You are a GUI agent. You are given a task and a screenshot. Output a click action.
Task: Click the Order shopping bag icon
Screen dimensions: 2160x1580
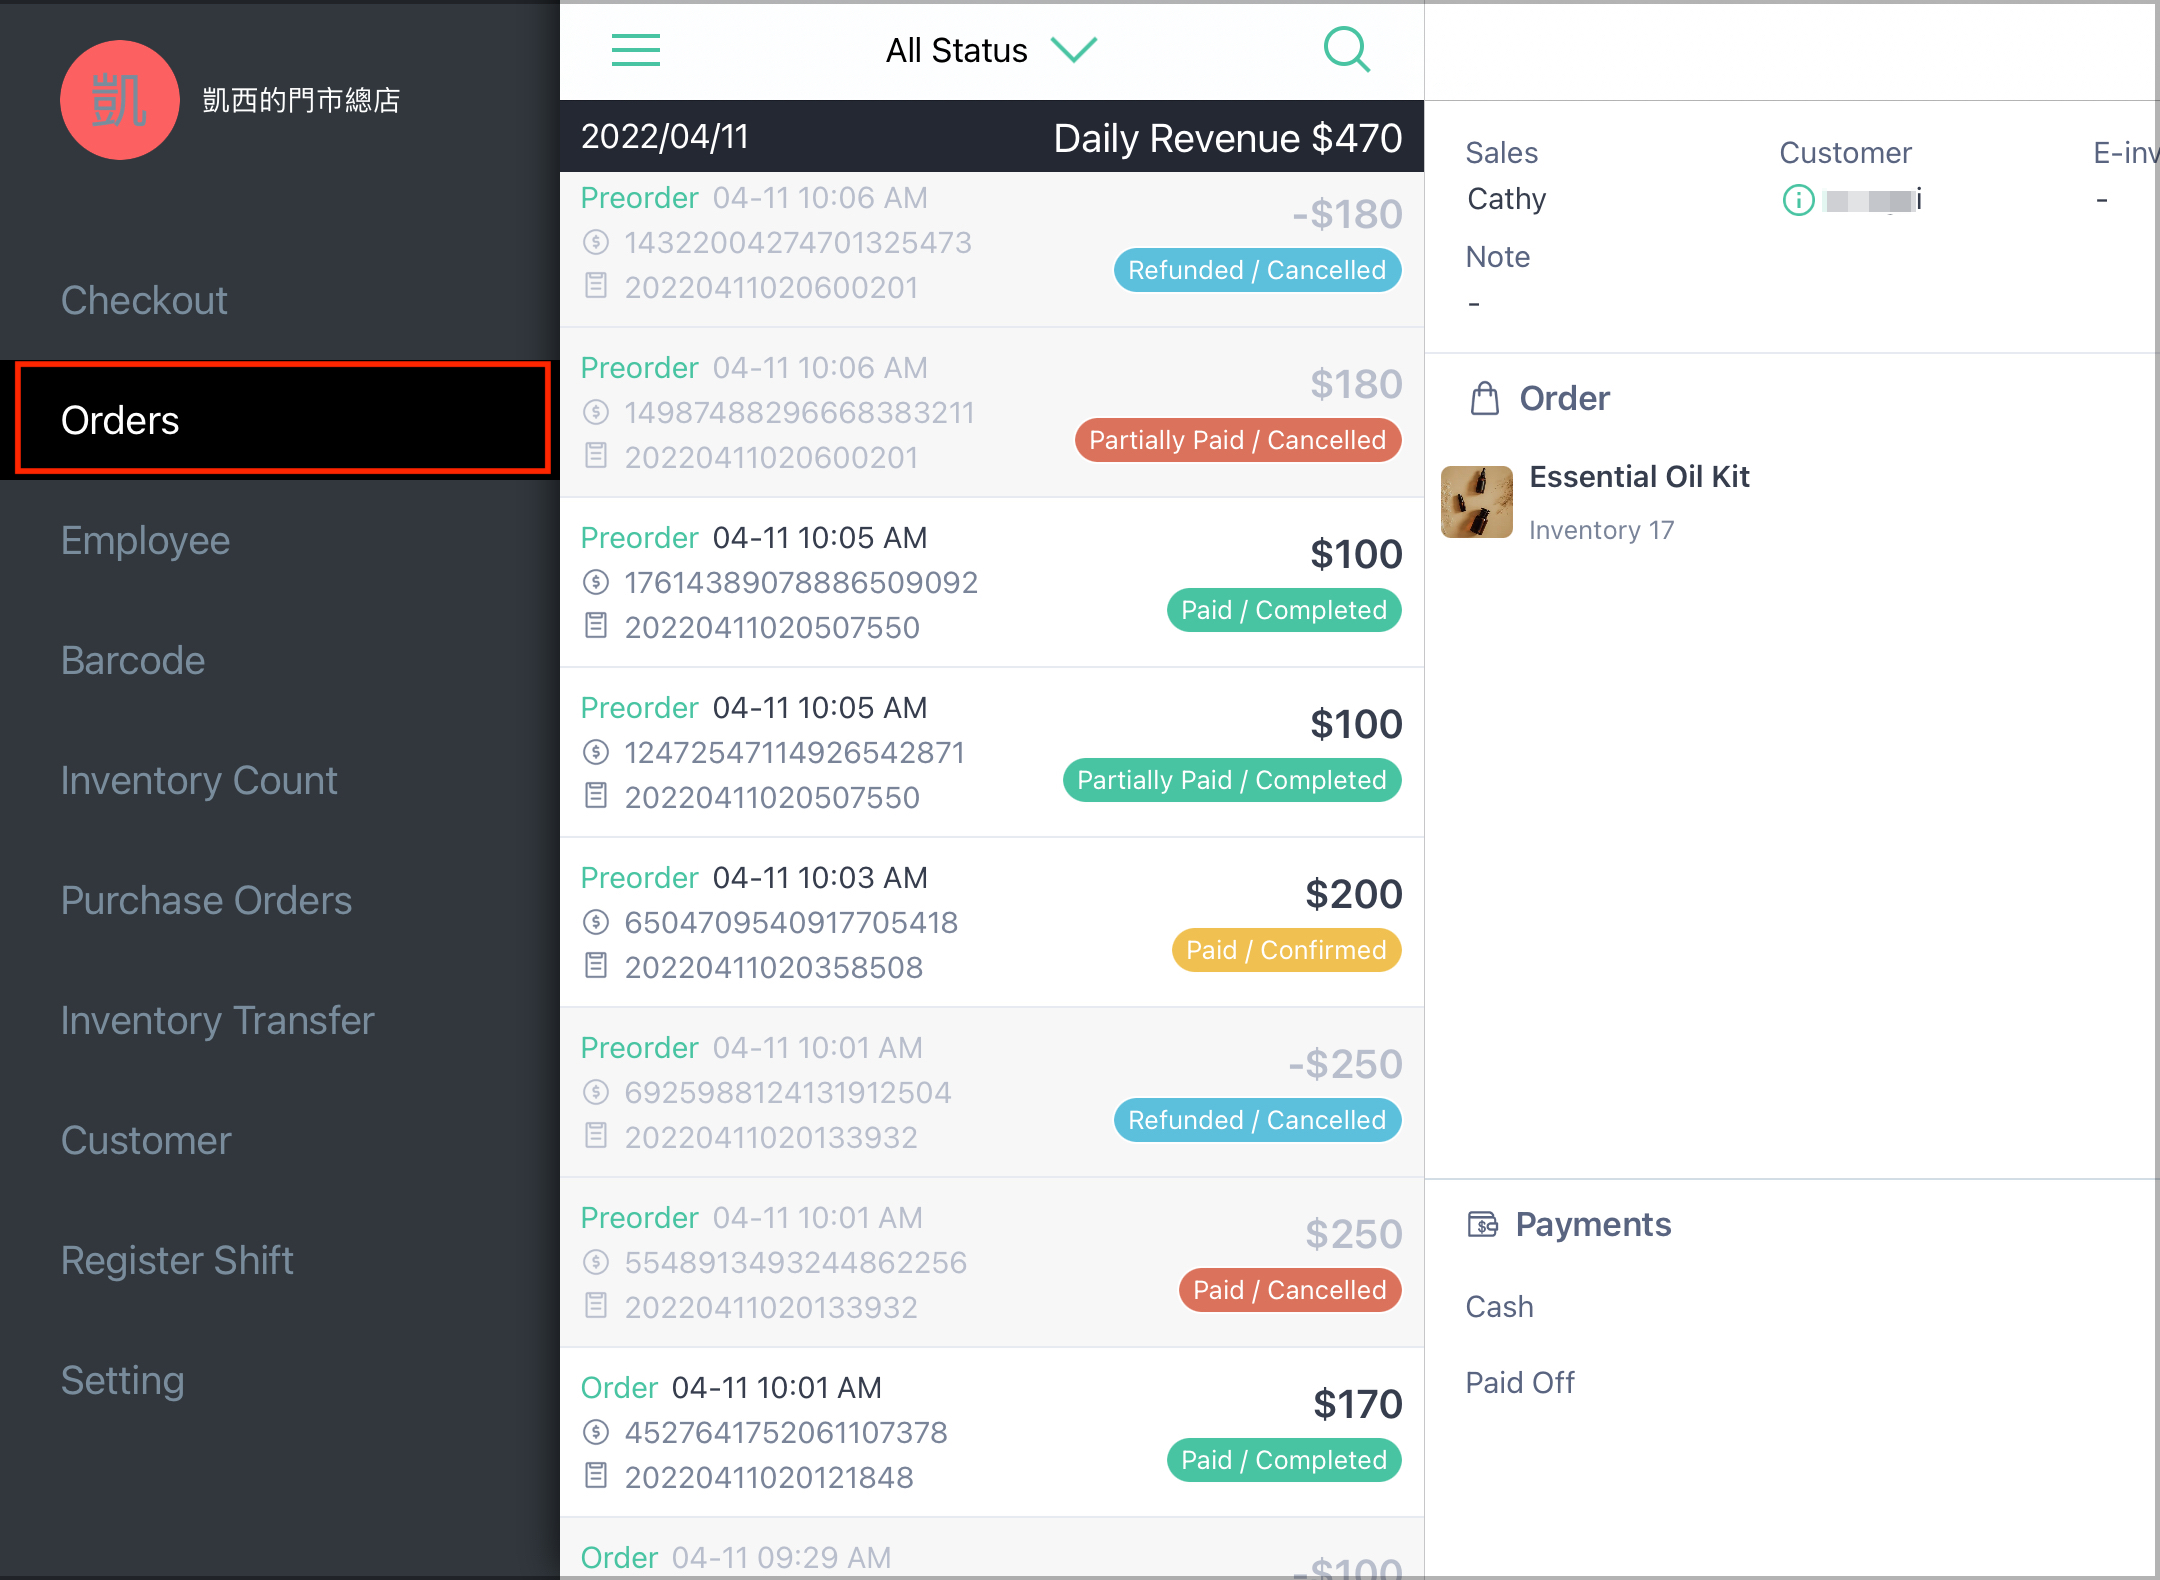[x=1484, y=398]
